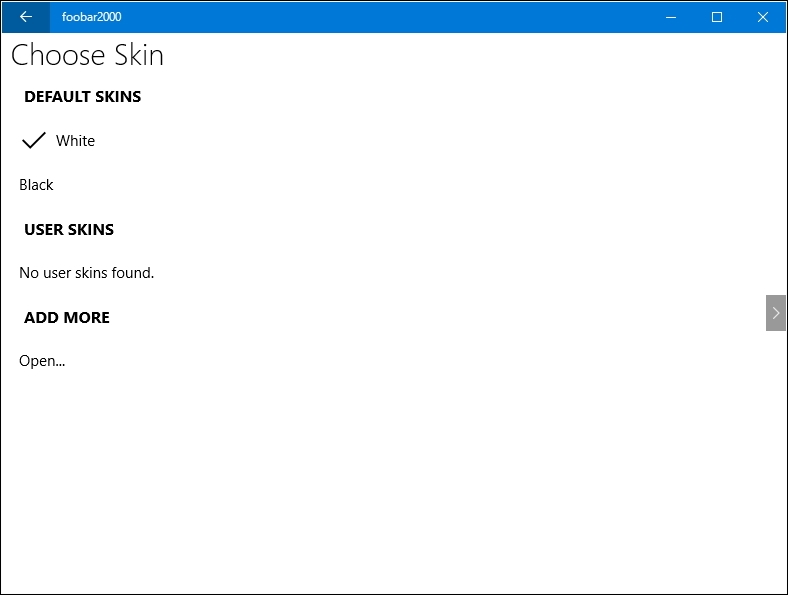Go back with the title bar arrow

(26, 17)
